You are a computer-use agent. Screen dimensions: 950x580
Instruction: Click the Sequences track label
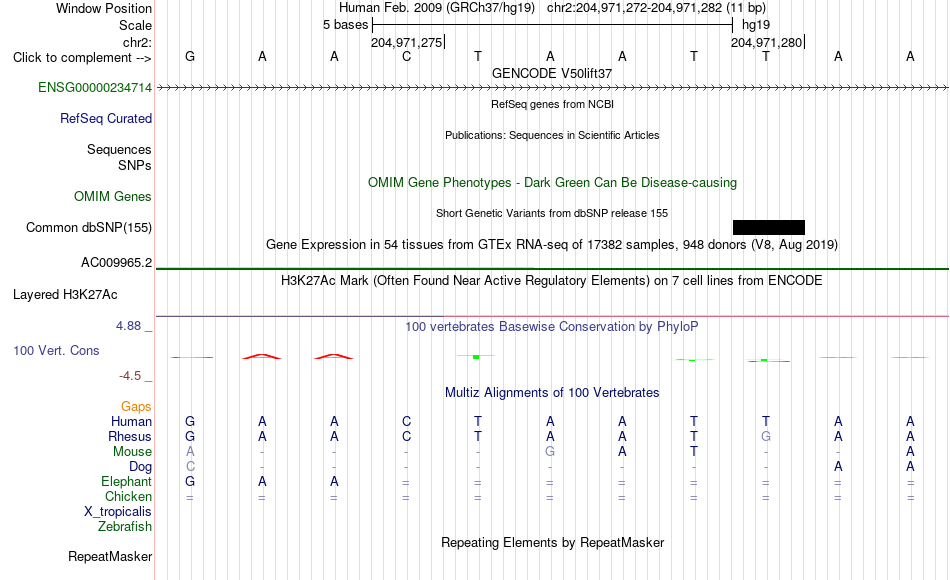119,149
